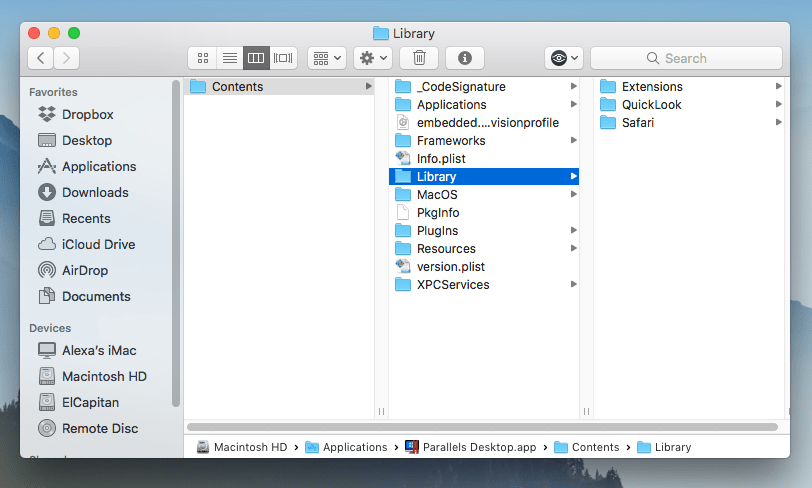The height and width of the screenshot is (488, 812).
Task: Open iCloud Drive in the sidebar
Action: click(86, 244)
